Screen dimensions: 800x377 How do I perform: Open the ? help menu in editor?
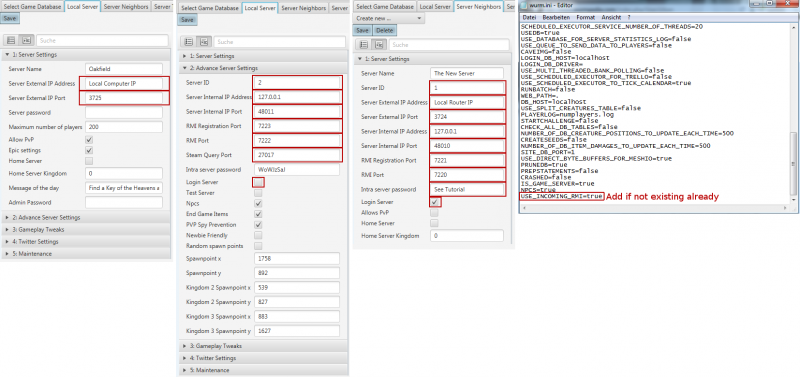(629, 17)
